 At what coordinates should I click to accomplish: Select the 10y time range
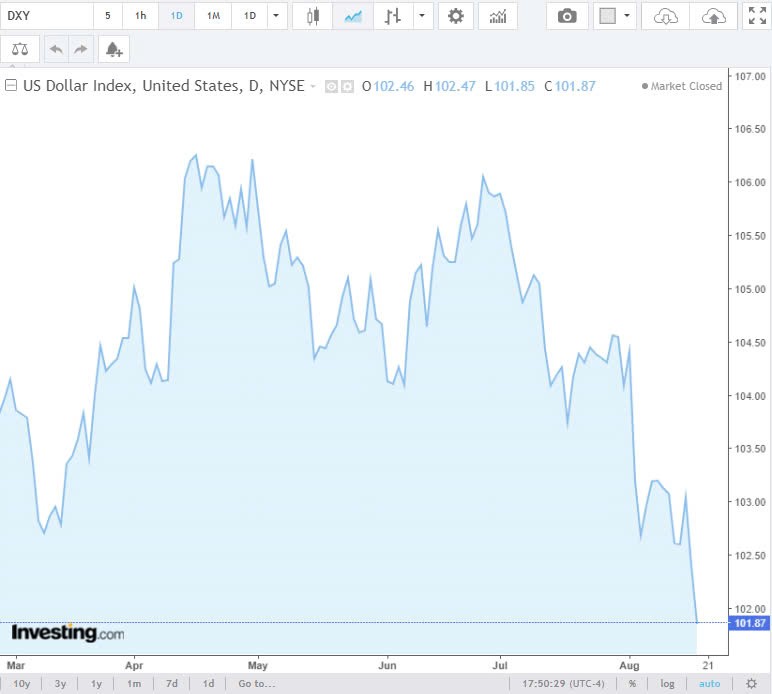(x=22, y=684)
